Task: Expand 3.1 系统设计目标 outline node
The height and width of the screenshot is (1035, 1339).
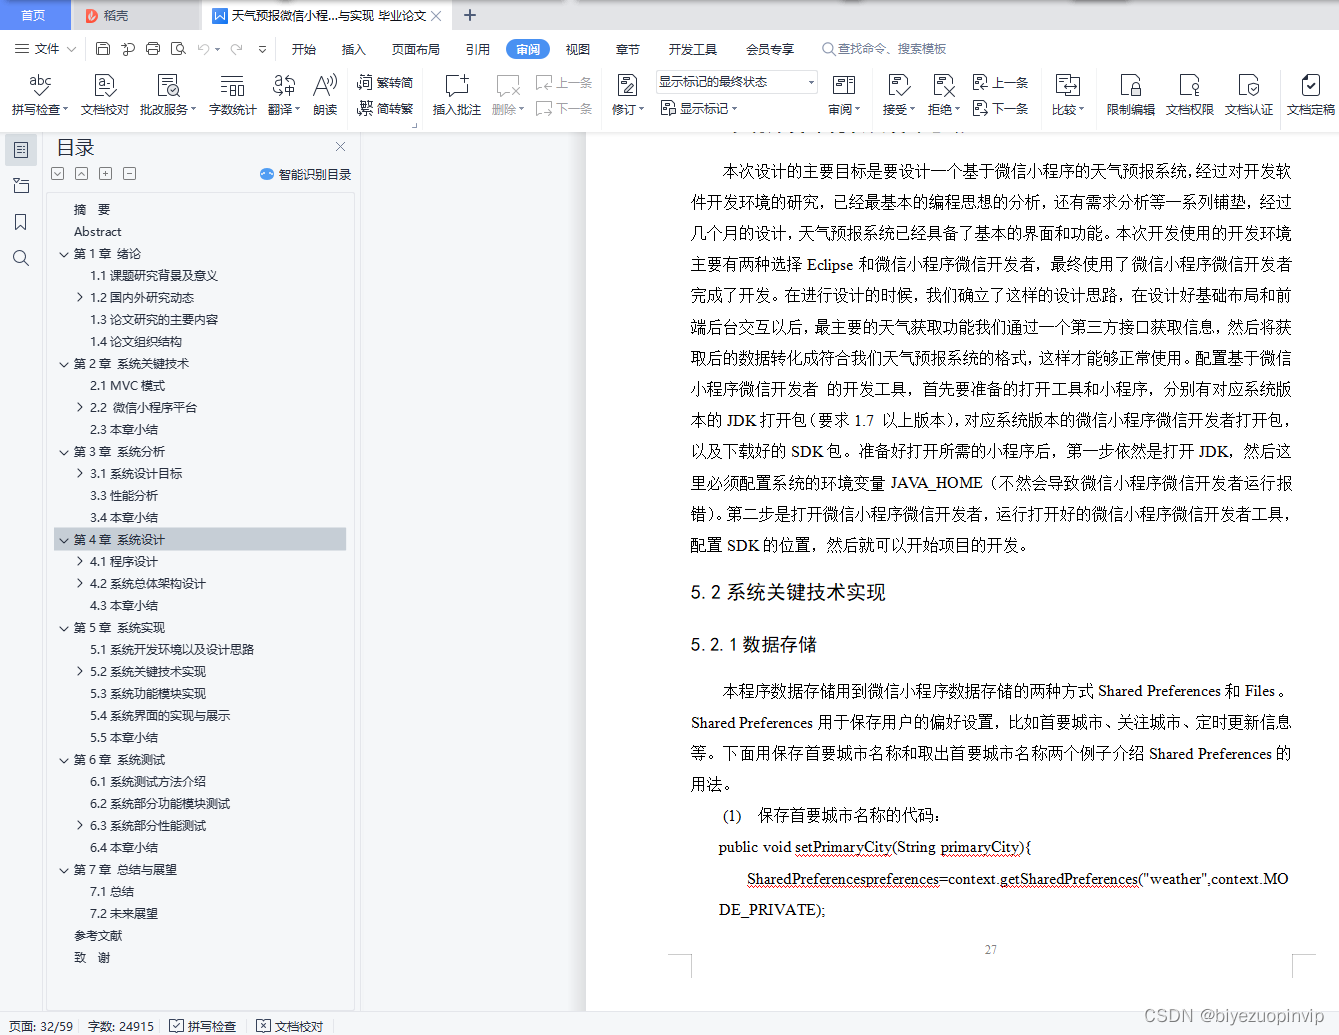Action: point(80,474)
